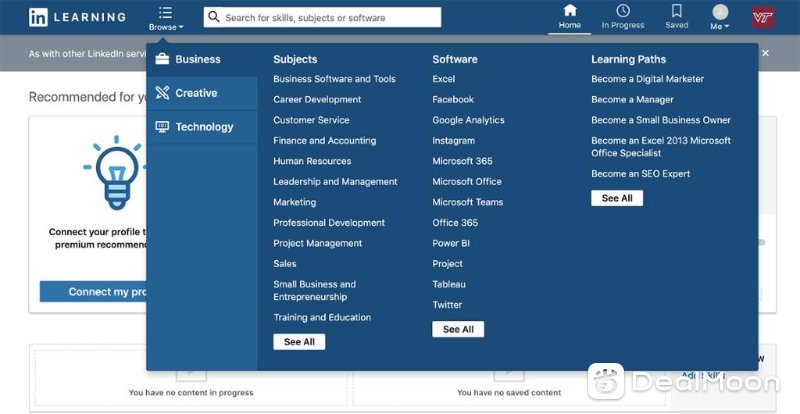The image size is (800, 414).
Task: Click the Creative pencil-ruler icon
Action: click(x=162, y=92)
